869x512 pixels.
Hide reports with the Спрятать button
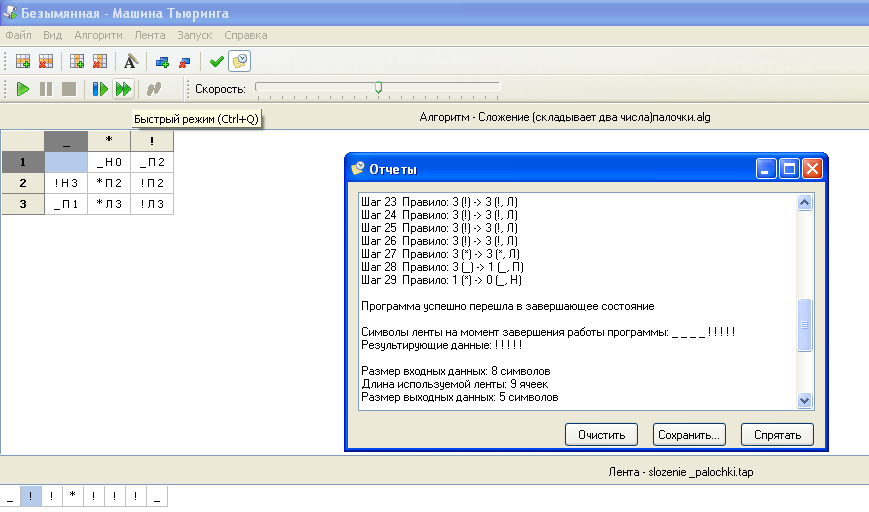[x=777, y=435]
